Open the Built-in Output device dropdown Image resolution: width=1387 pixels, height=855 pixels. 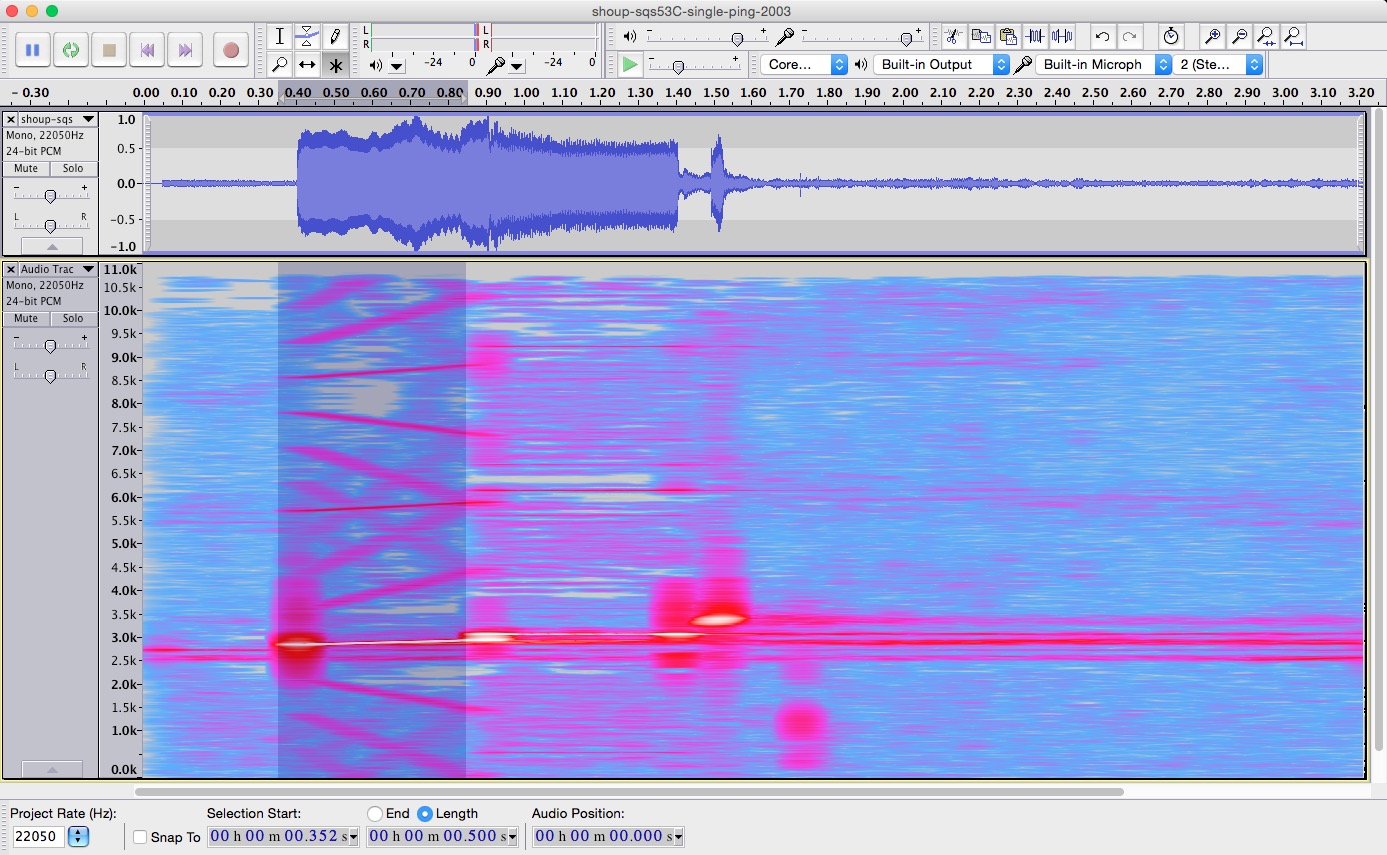[x=943, y=65]
